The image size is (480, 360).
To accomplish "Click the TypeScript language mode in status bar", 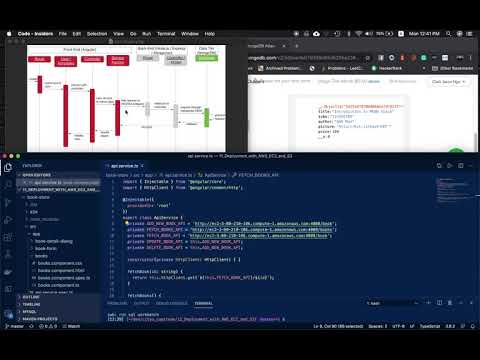I will [x=430, y=326].
